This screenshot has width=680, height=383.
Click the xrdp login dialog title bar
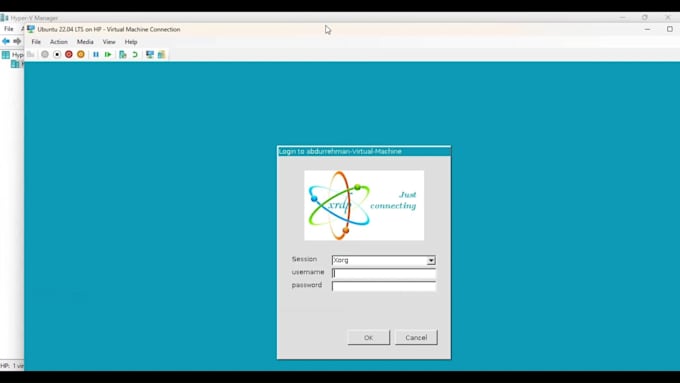(364, 151)
